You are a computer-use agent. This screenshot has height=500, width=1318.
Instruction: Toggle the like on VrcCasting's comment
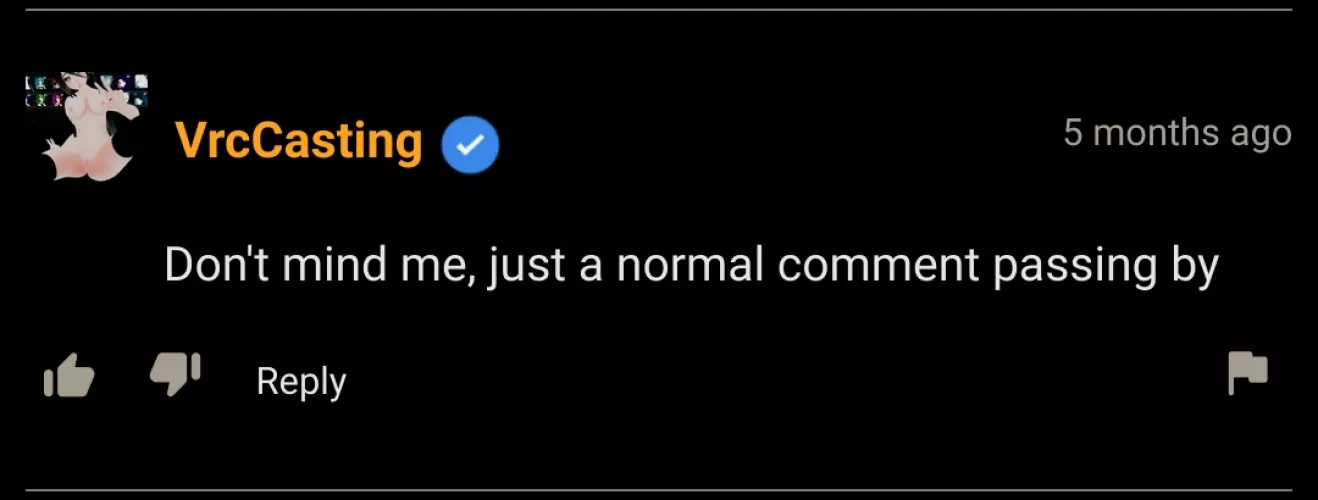point(69,378)
